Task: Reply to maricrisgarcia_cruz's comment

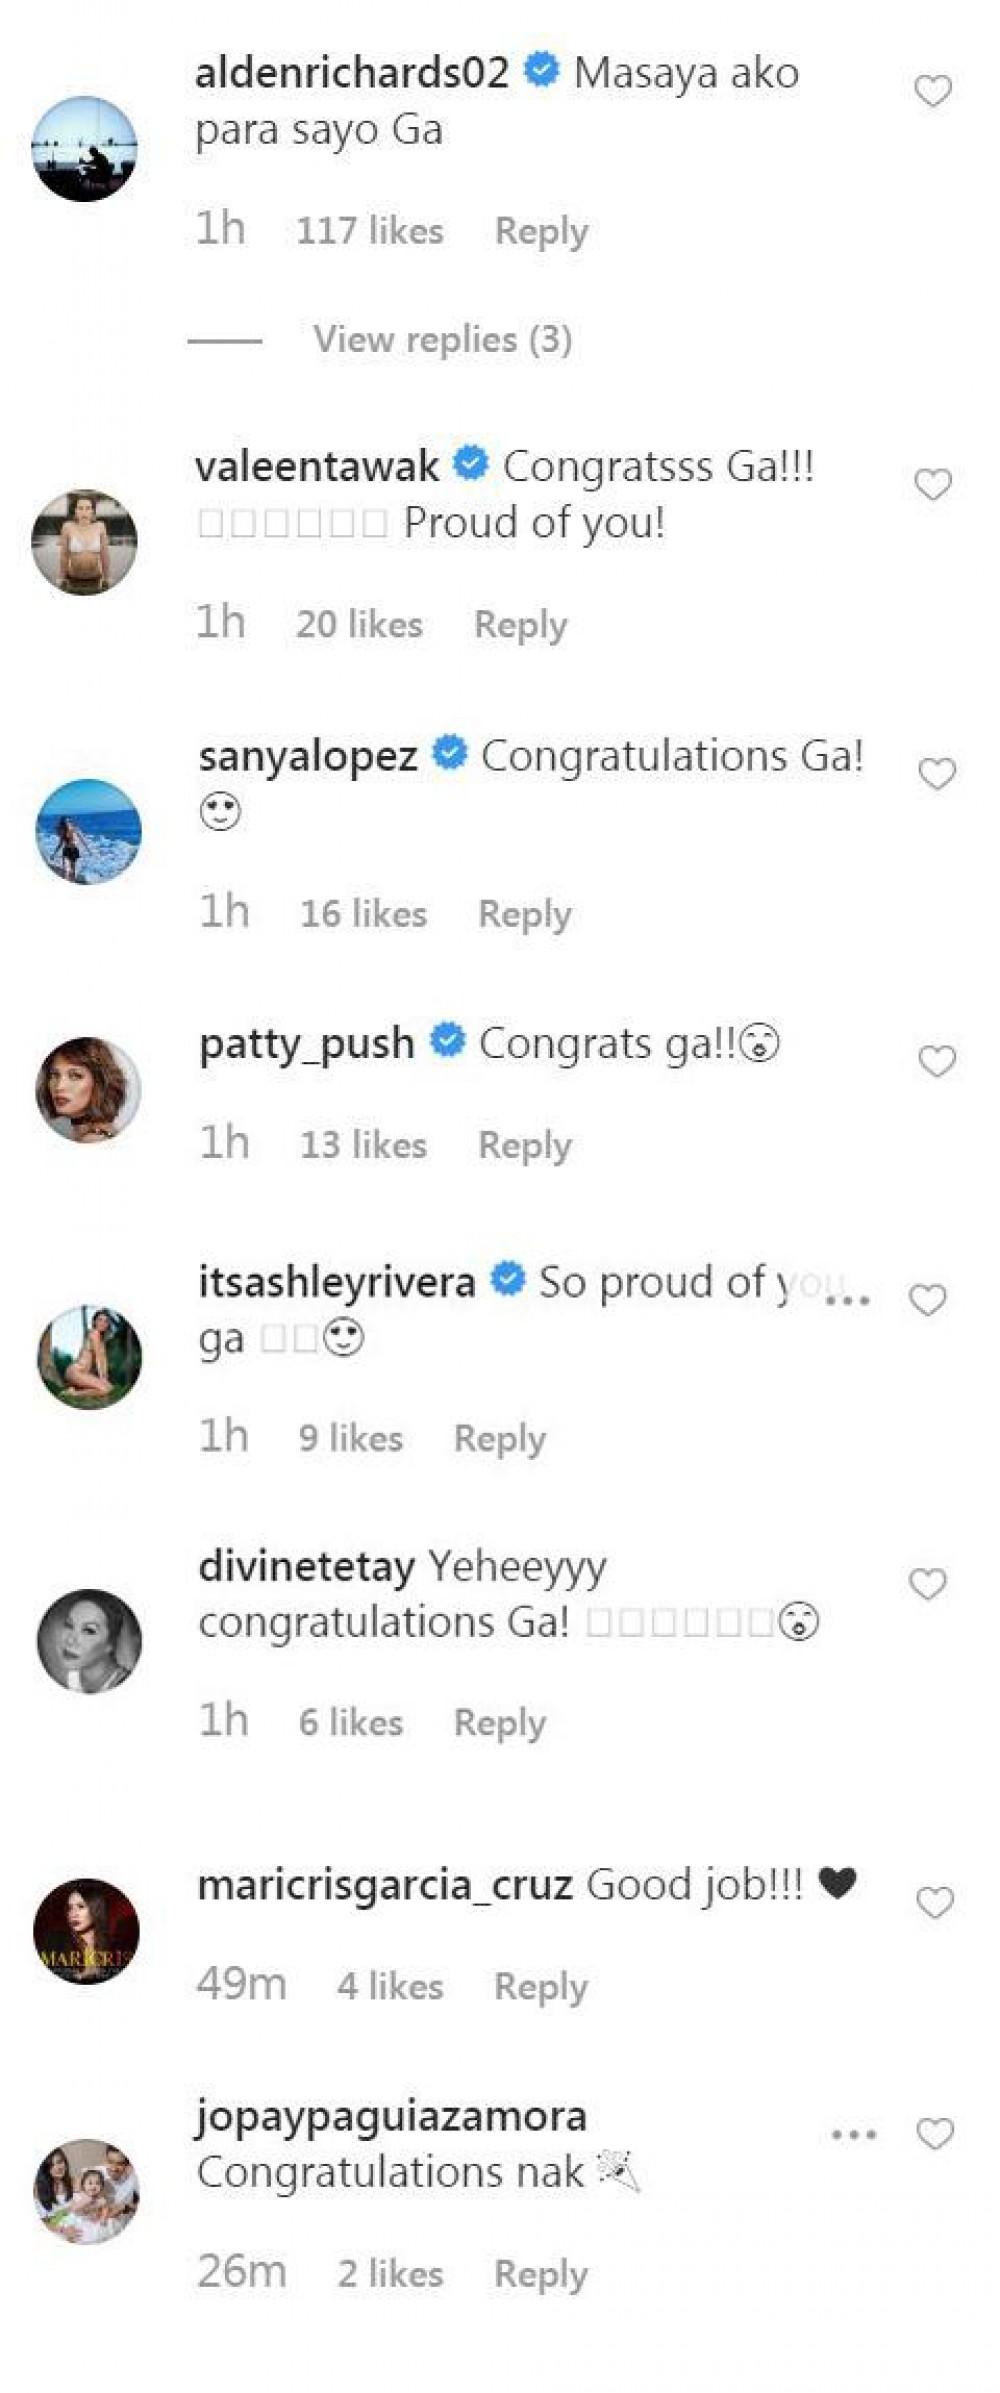Action: (x=540, y=1986)
